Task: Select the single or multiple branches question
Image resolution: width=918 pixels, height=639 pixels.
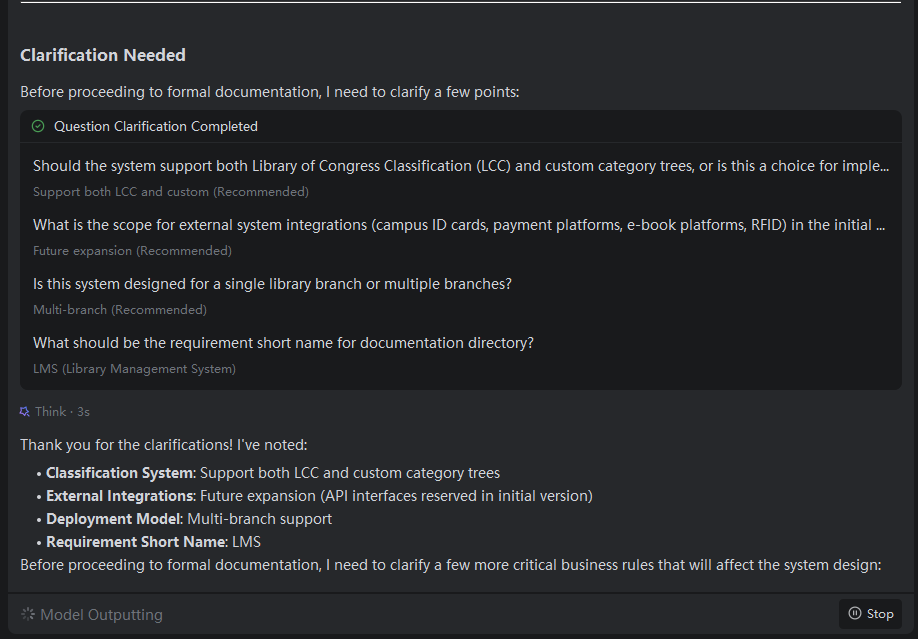Action: click(x=272, y=283)
